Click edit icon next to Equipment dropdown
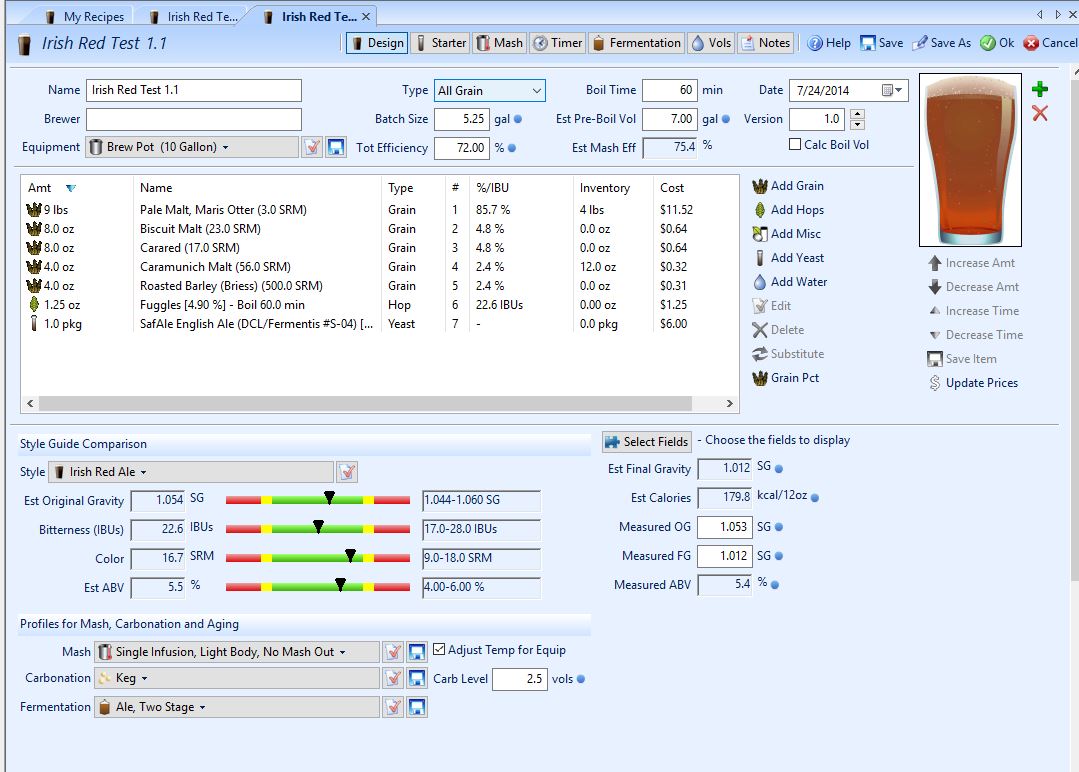 pyautogui.click(x=312, y=147)
